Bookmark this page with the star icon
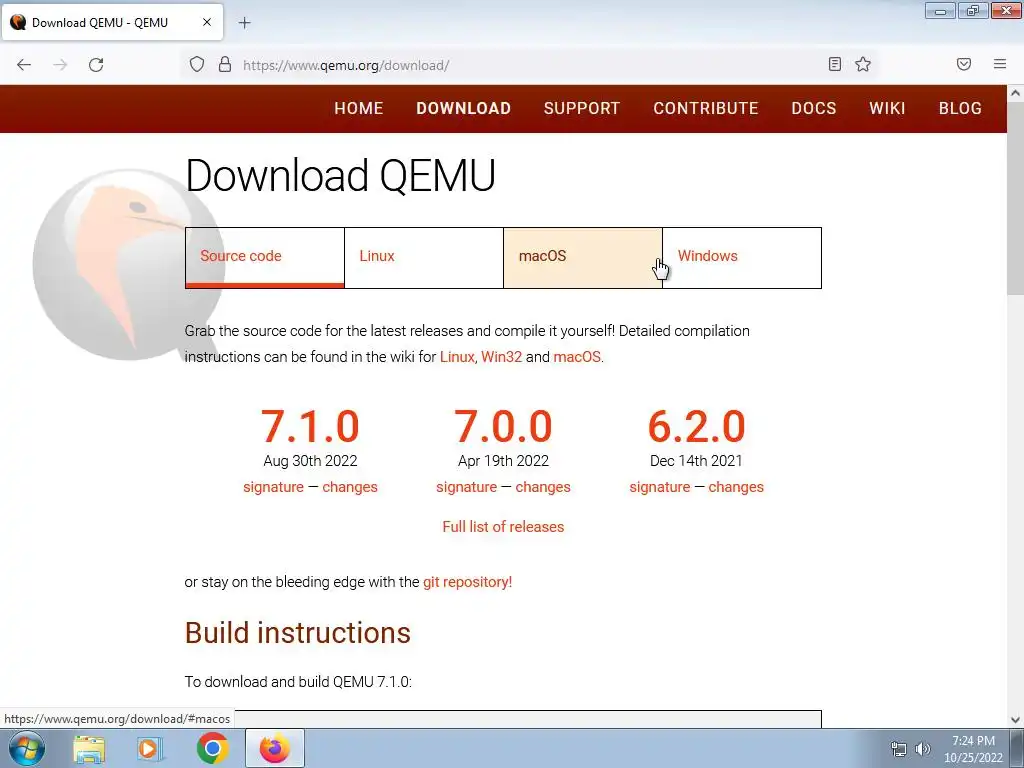 [x=863, y=64]
